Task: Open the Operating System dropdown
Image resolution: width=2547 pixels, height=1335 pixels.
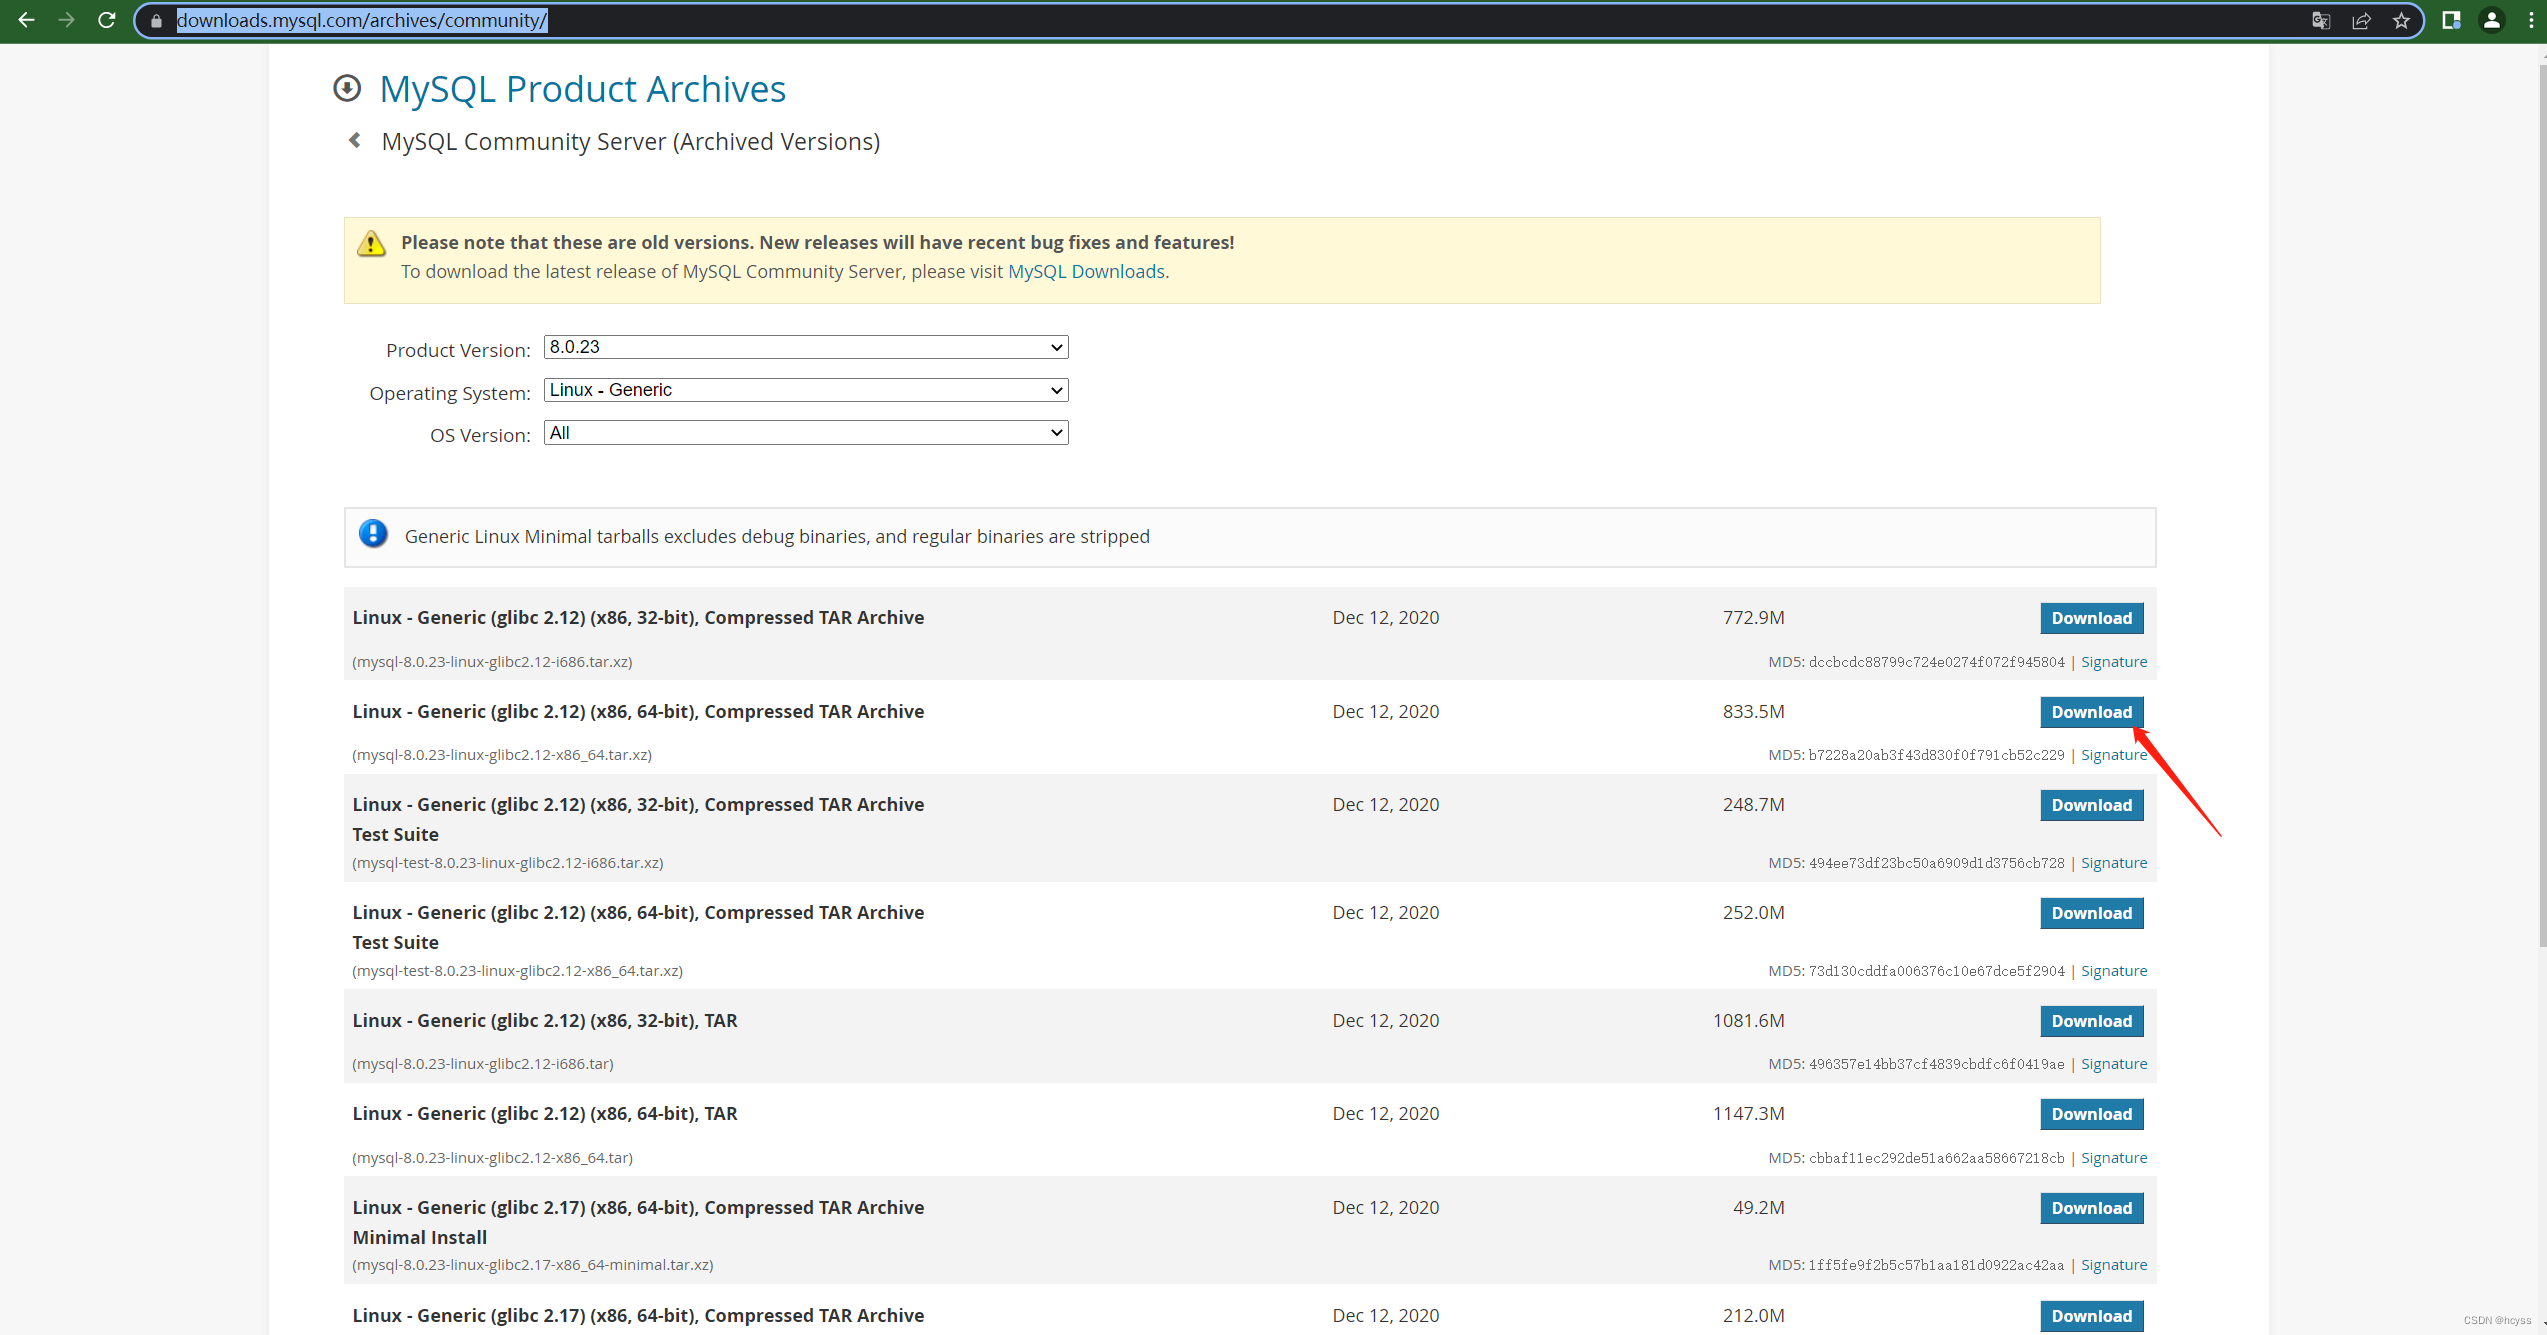Action: pyautogui.click(x=805, y=390)
